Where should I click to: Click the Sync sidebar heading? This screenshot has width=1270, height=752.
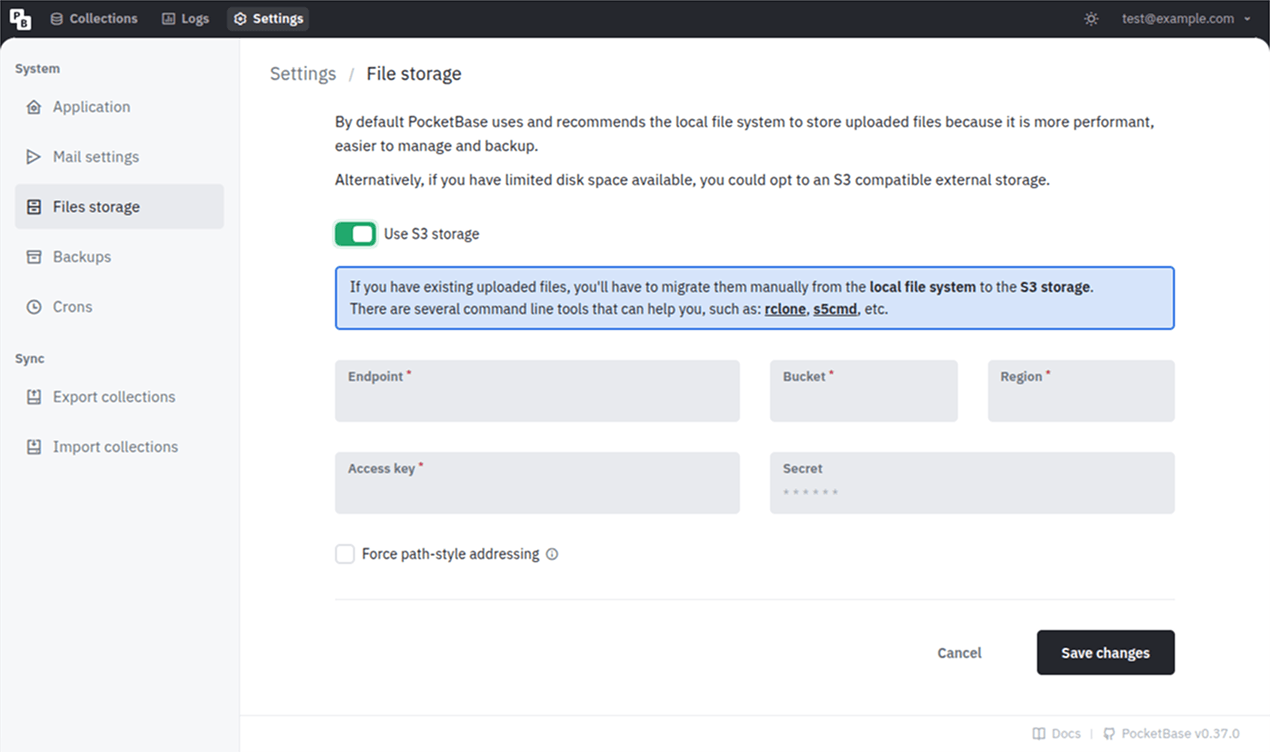coord(30,359)
